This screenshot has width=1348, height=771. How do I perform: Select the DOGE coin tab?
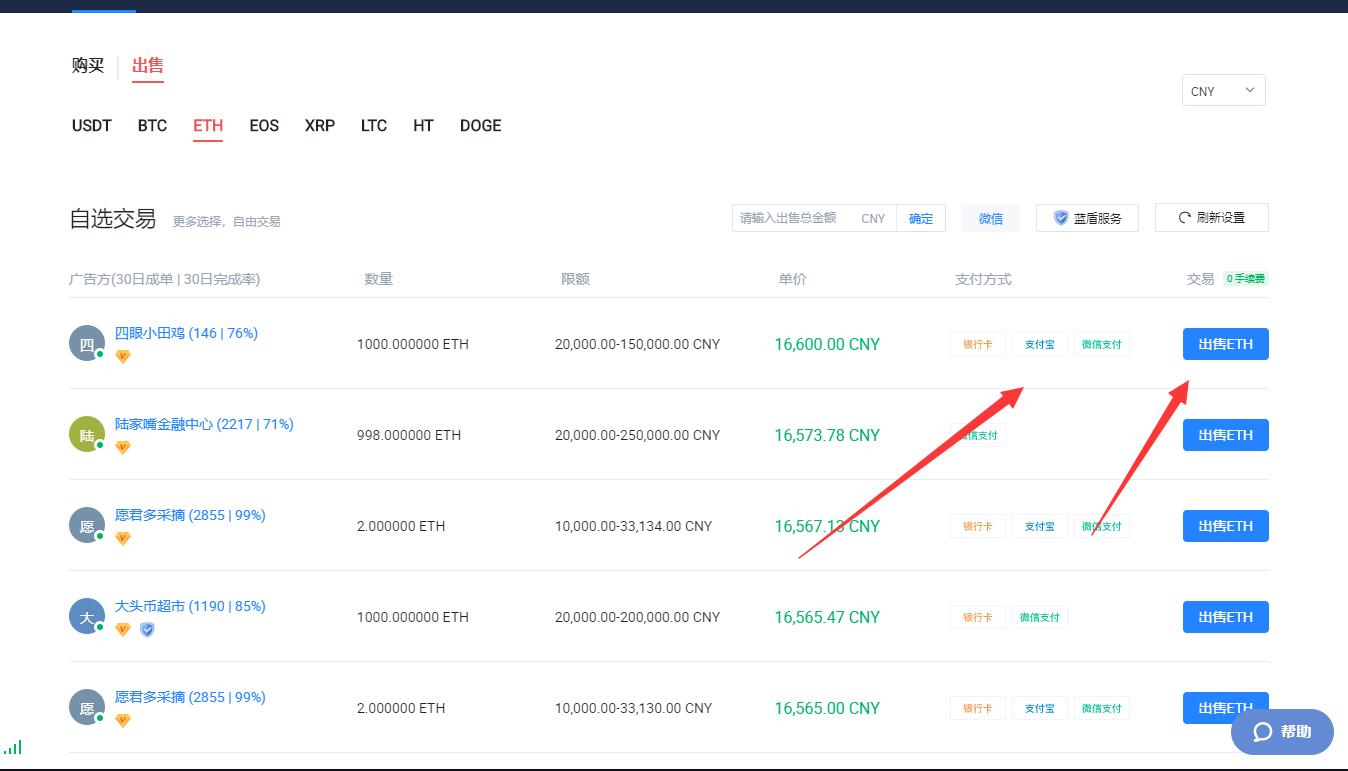(480, 126)
